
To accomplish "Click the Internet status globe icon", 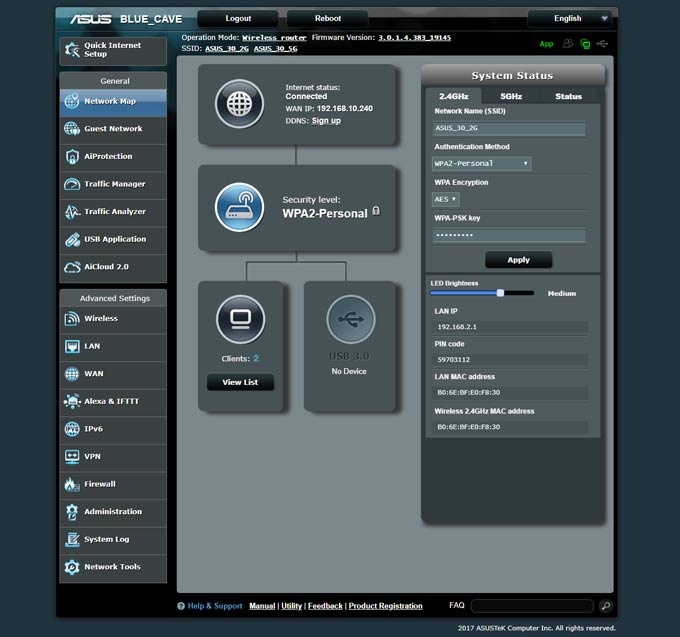I will coord(239,104).
